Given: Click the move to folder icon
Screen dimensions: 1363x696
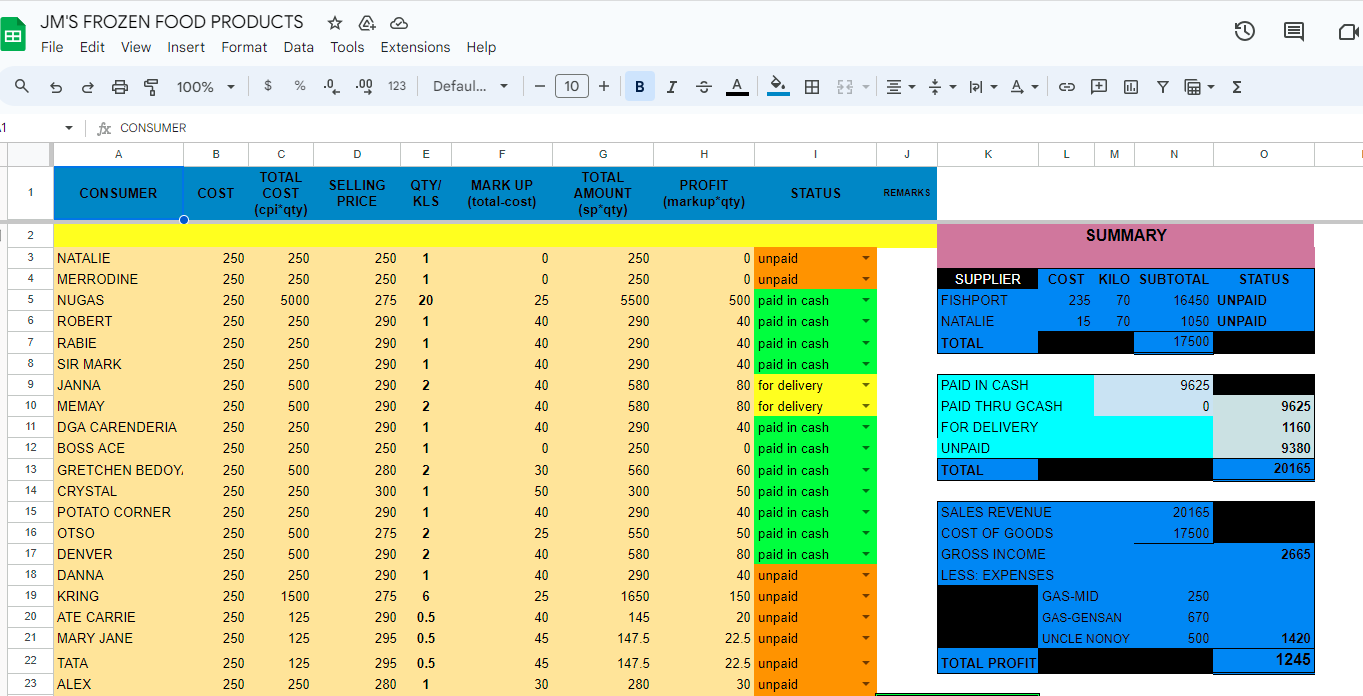Looking at the screenshot, I should click(367, 23).
